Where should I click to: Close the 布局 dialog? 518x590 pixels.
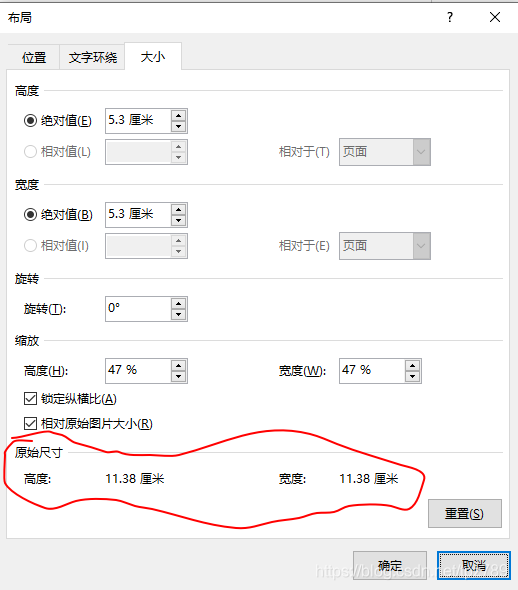tap(495, 17)
